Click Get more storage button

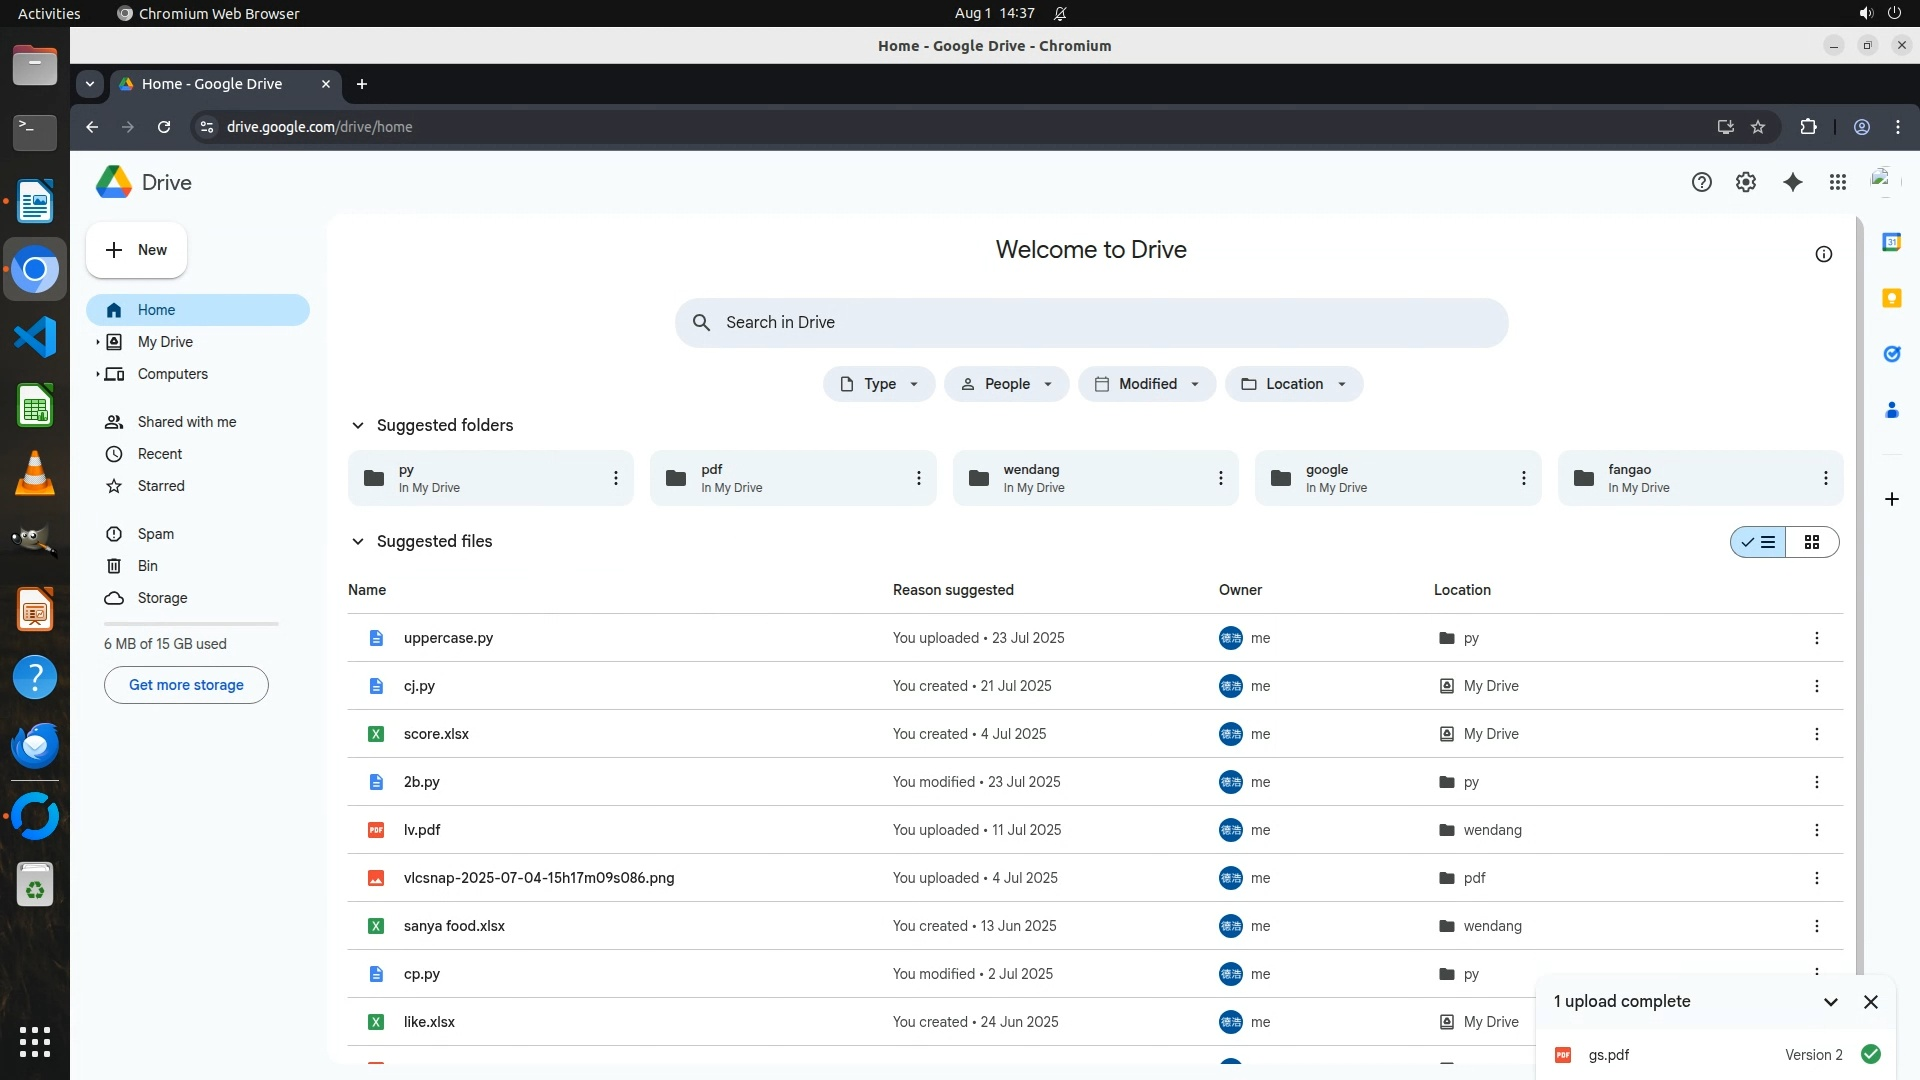pyautogui.click(x=186, y=685)
